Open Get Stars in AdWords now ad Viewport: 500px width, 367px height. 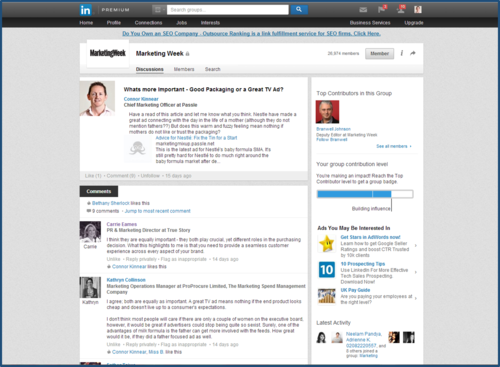coord(370,237)
